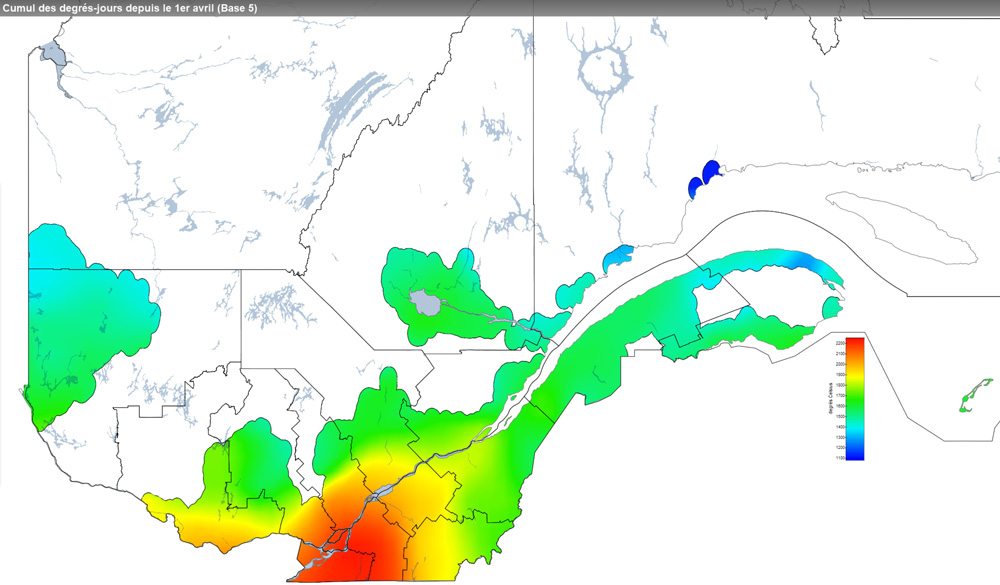Viewport: 1000px width, 585px height.
Task: Click the green band of the legend scale
Action: (856, 400)
